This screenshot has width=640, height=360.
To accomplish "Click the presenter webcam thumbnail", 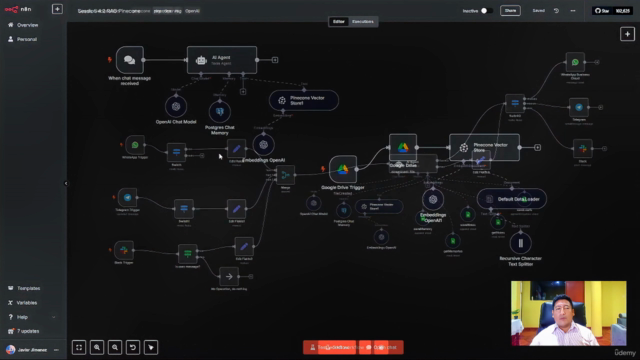I will (x=569, y=313).
